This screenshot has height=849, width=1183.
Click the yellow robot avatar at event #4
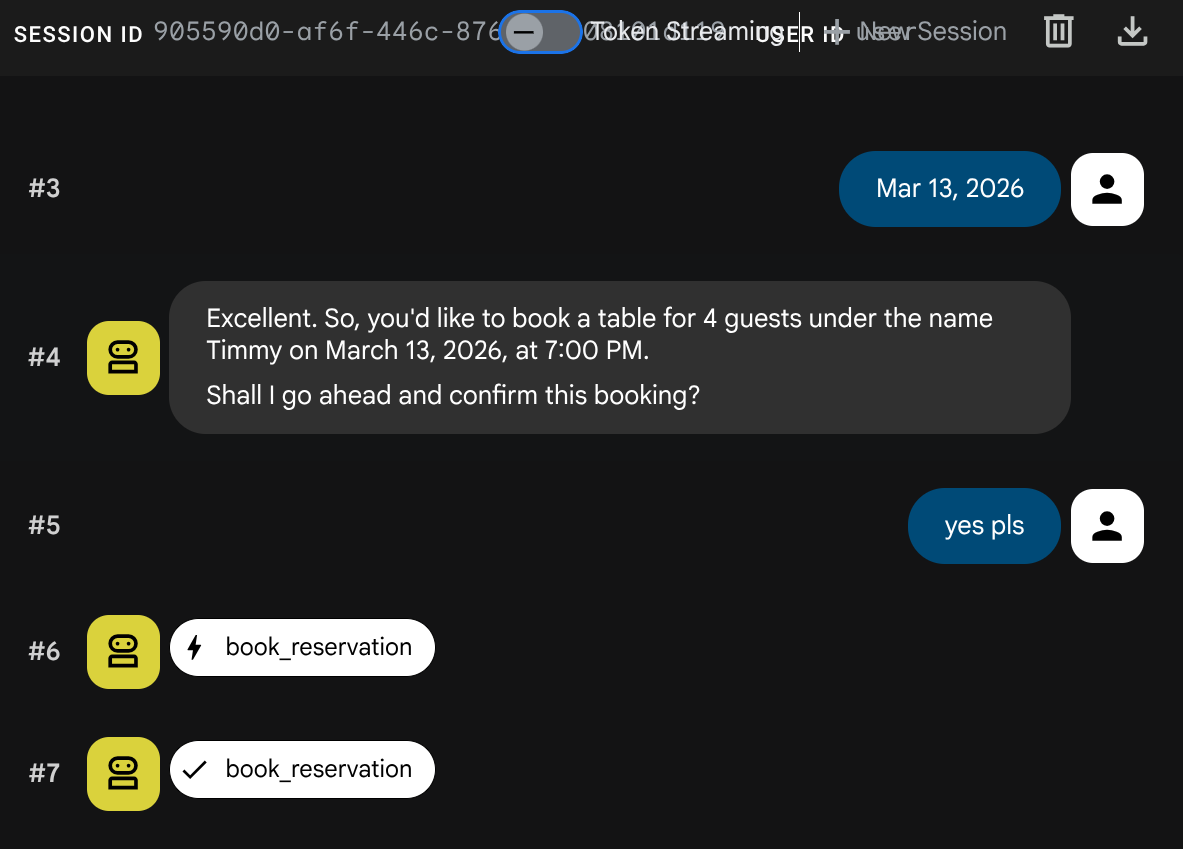[x=123, y=358]
